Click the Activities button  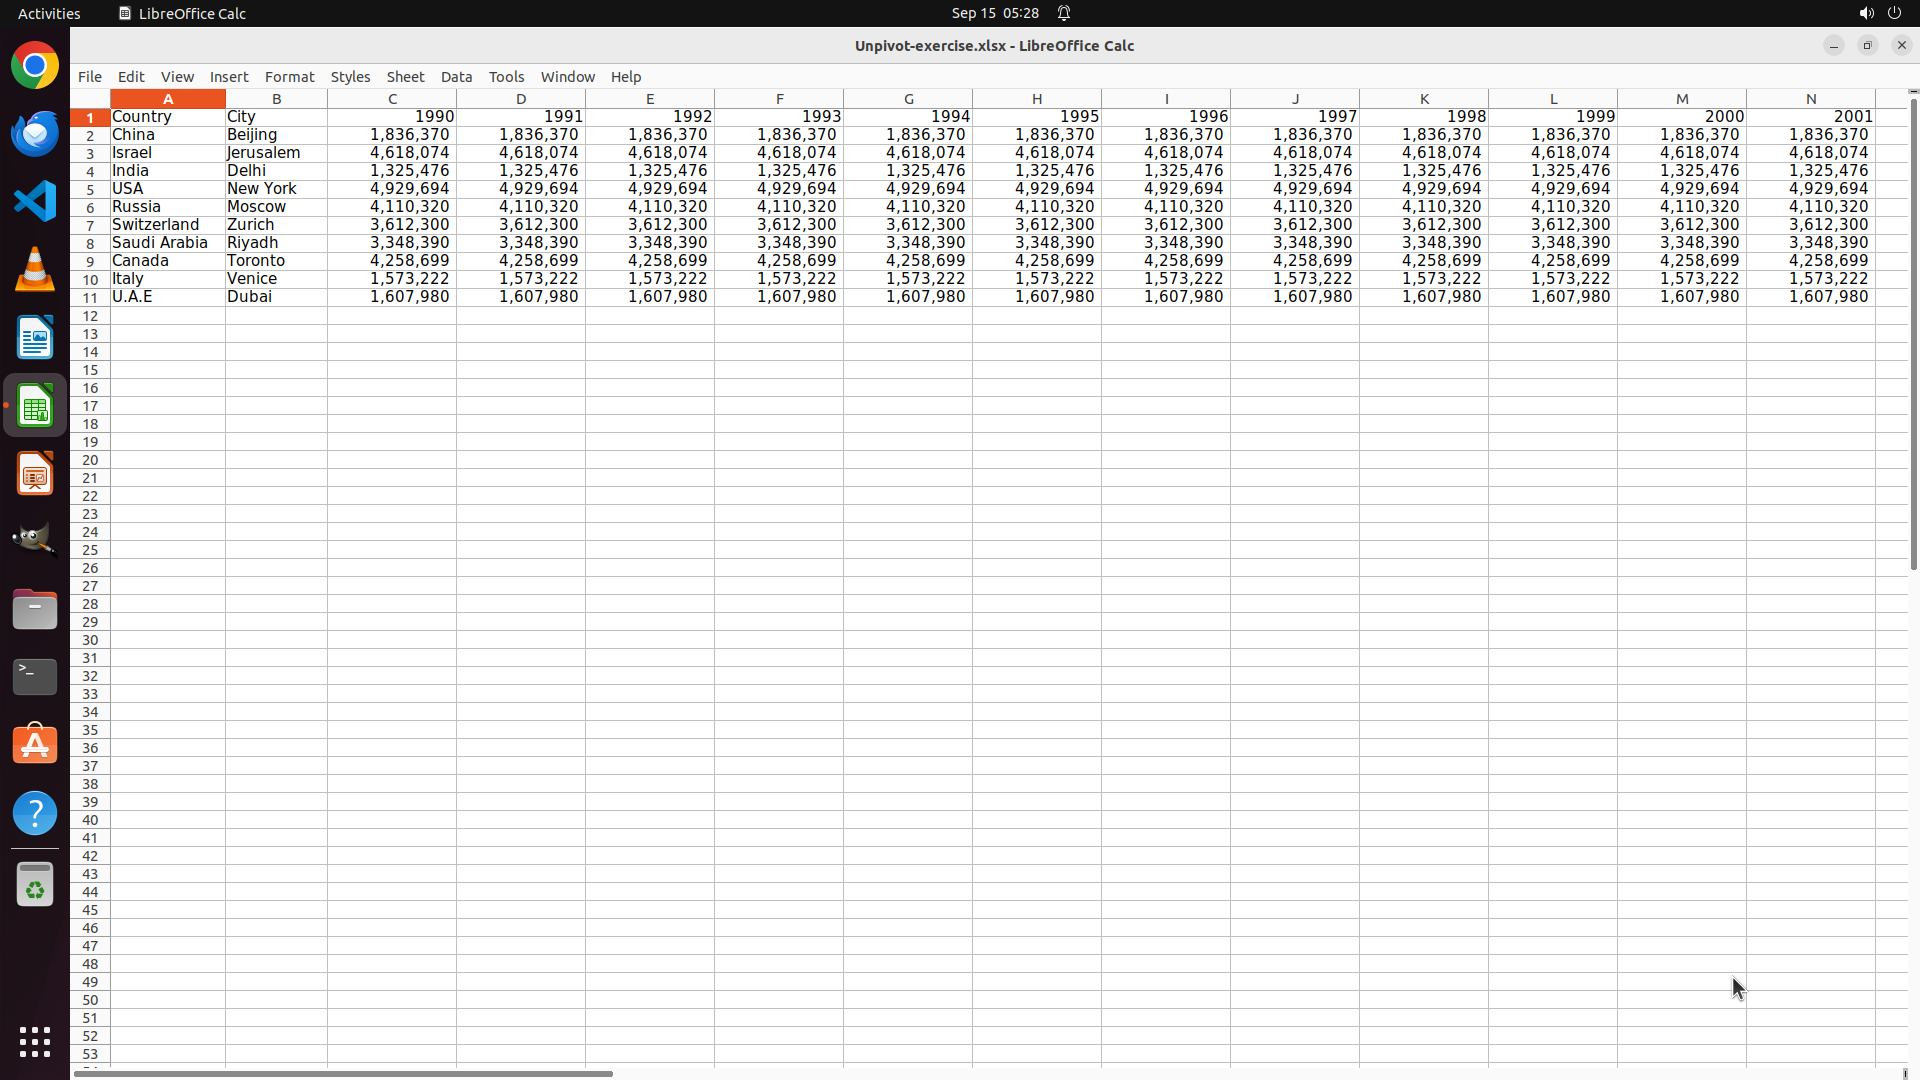(49, 13)
